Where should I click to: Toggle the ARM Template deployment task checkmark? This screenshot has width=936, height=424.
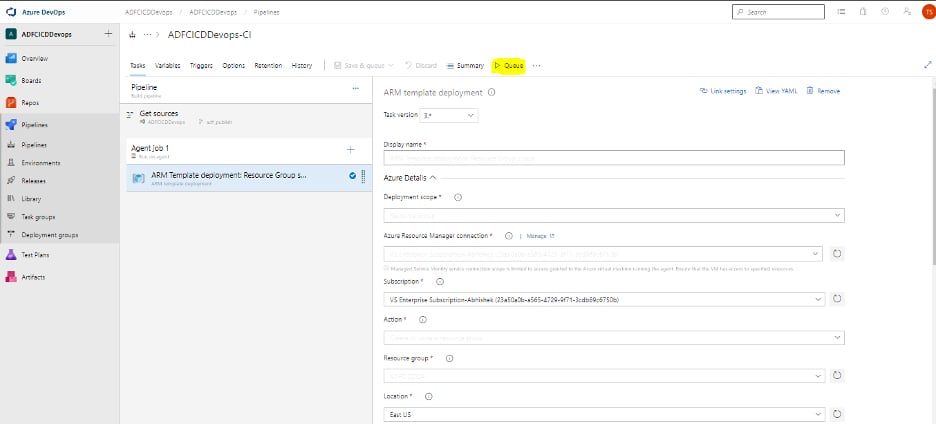[x=353, y=176]
